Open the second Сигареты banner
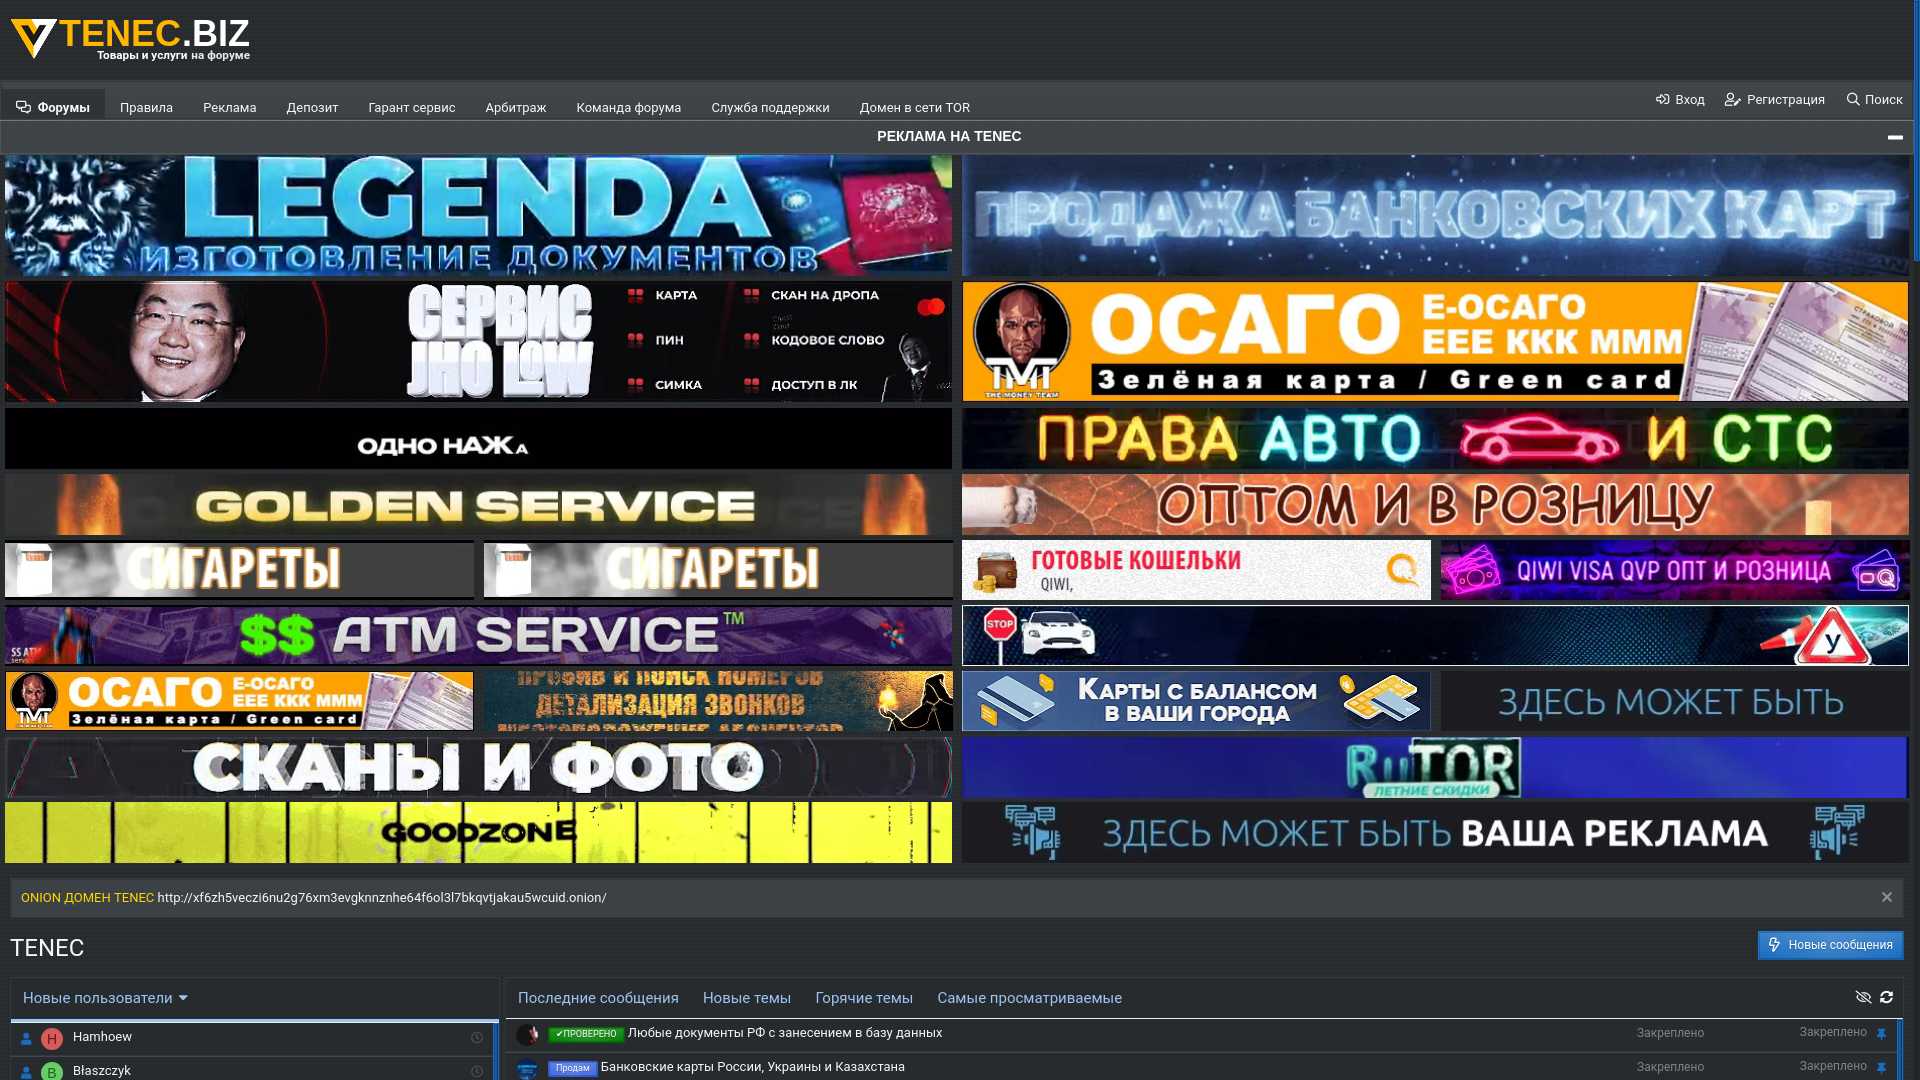This screenshot has height=1080, width=1920. [718, 569]
